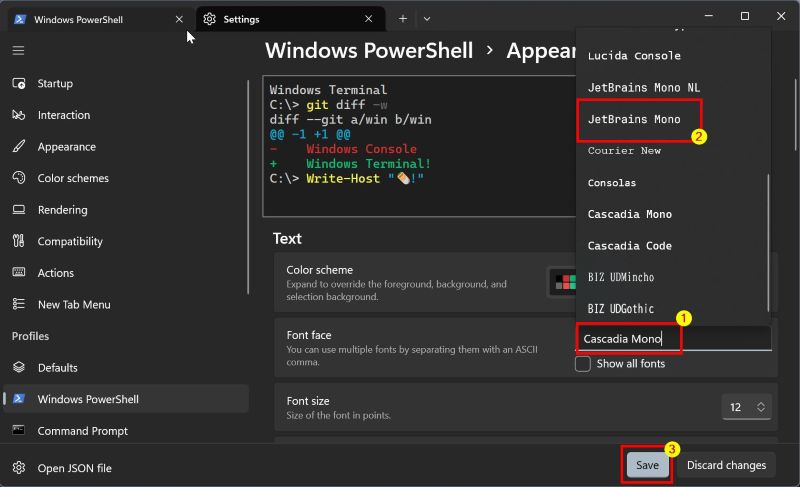This screenshot has height=487, width=800.
Task: Select the Command Prompt profile
Action: (x=82, y=431)
